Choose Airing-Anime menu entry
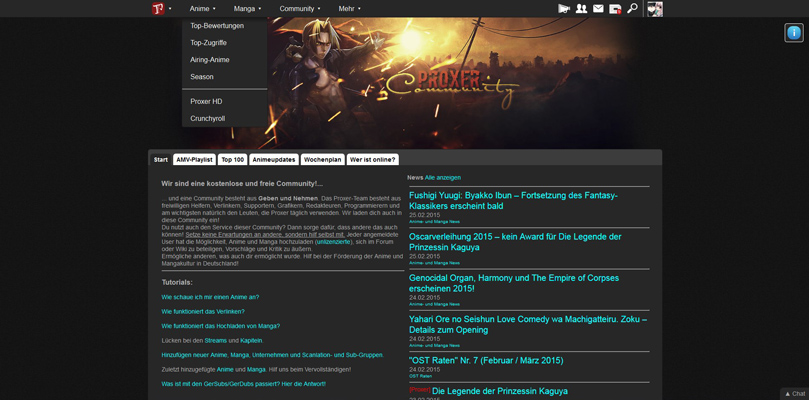809x400 pixels. coord(210,60)
